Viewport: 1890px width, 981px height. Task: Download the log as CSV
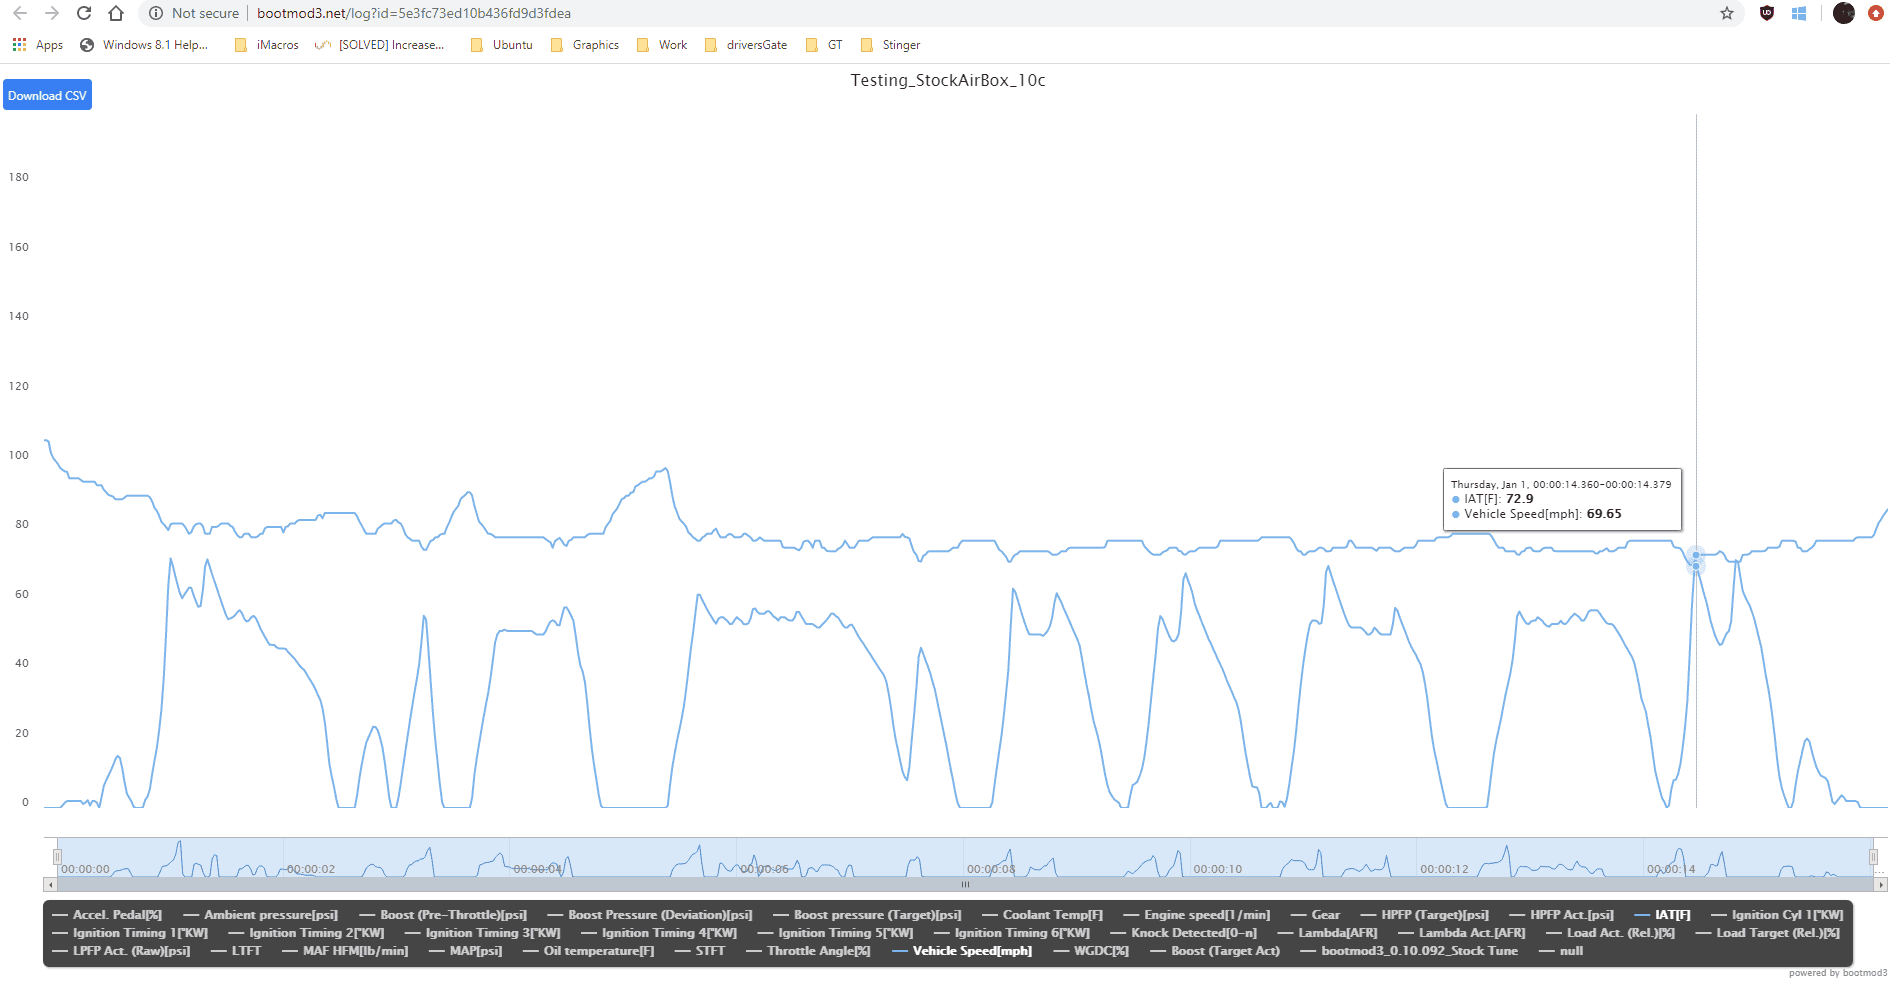[47, 95]
